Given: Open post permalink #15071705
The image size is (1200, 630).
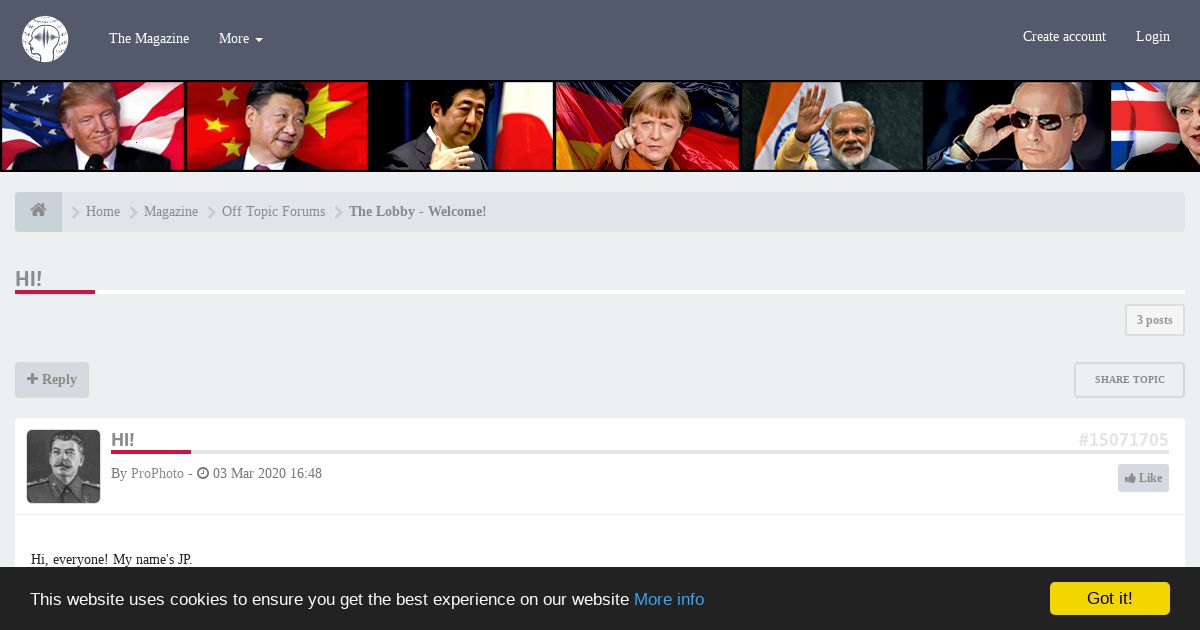Looking at the screenshot, I should [1123, 440].
